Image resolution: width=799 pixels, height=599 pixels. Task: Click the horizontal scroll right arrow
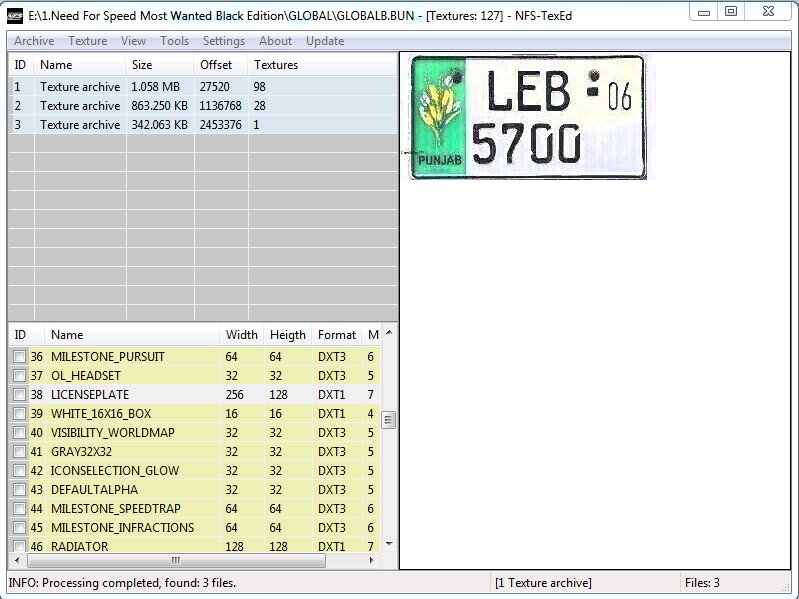click(371, 560)
